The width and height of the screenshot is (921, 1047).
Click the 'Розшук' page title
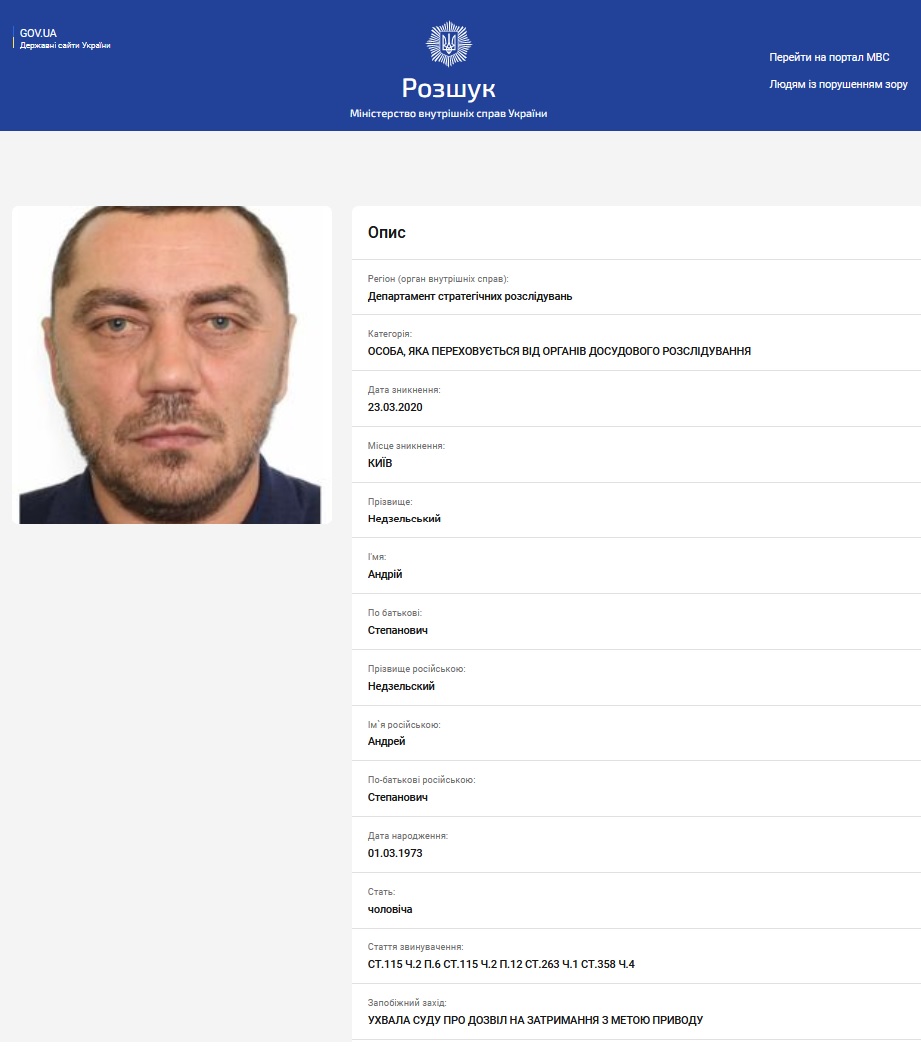click(x=448, y=88)
